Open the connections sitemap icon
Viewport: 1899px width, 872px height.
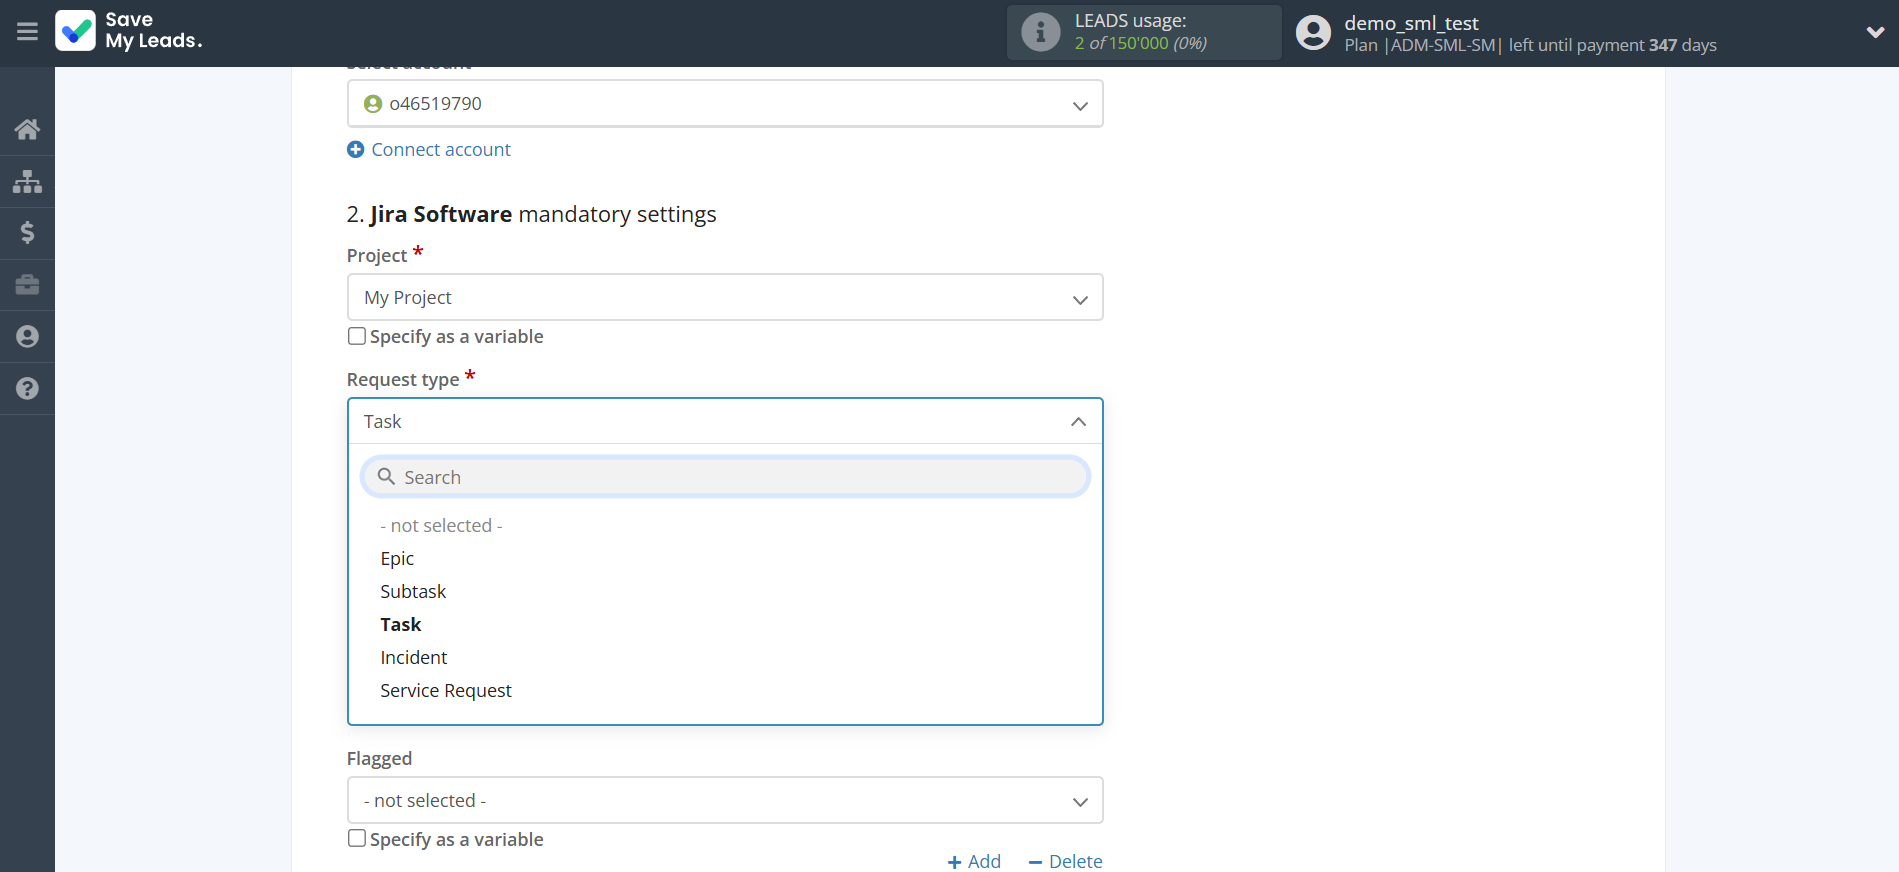coord(27,181)
